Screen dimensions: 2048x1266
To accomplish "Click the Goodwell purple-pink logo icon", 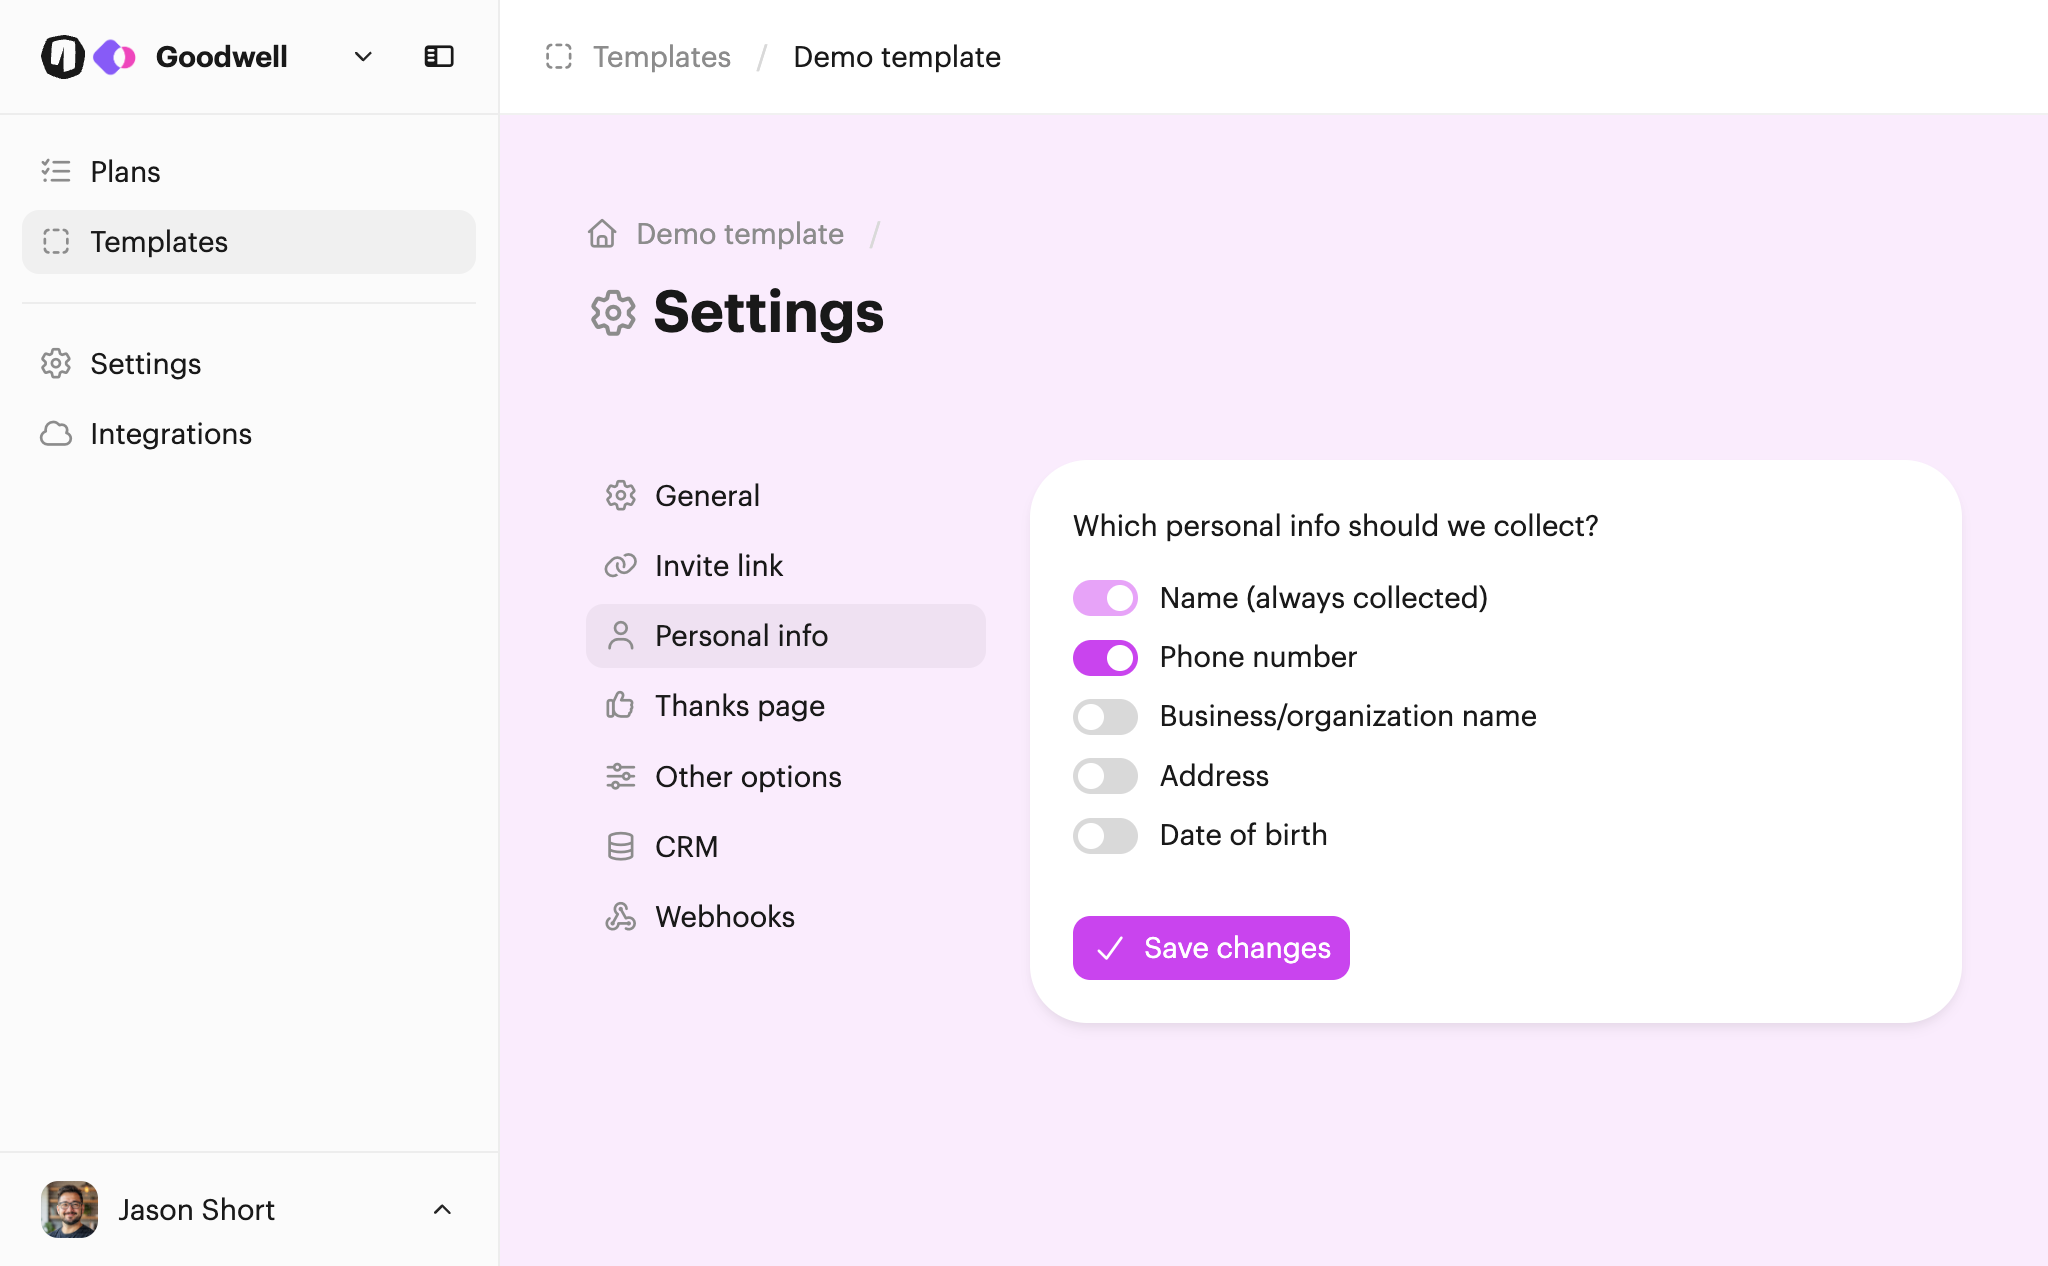I will click(114, 57).
